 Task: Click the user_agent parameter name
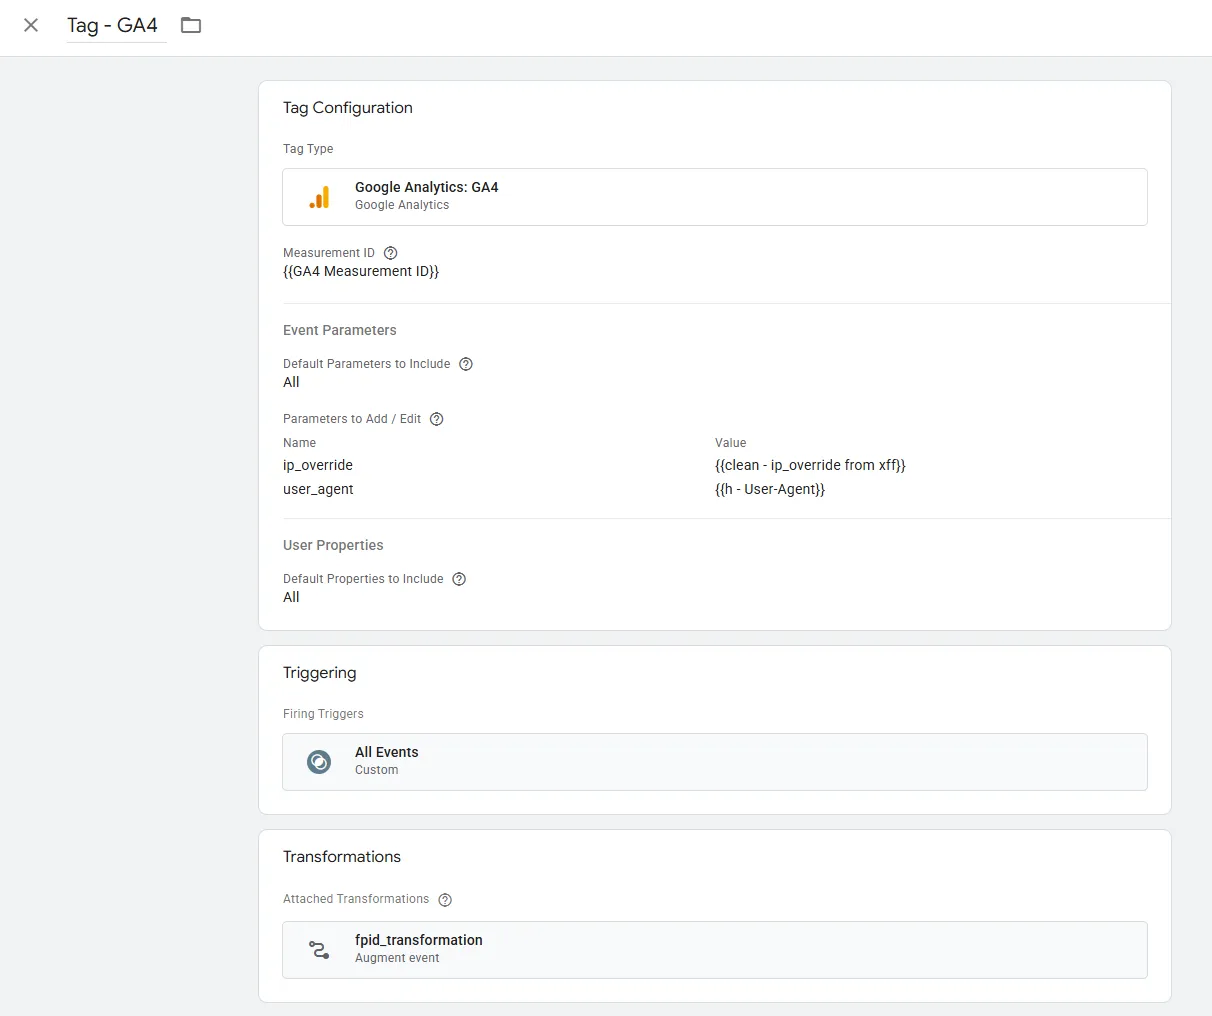point(318,489)
